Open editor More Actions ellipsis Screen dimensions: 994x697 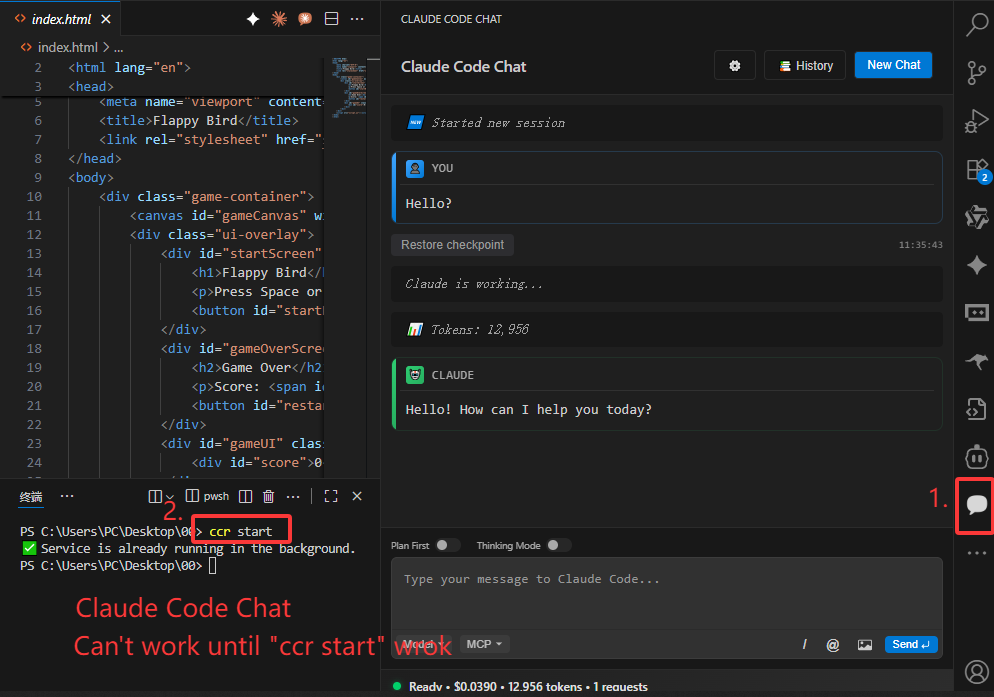357,19
